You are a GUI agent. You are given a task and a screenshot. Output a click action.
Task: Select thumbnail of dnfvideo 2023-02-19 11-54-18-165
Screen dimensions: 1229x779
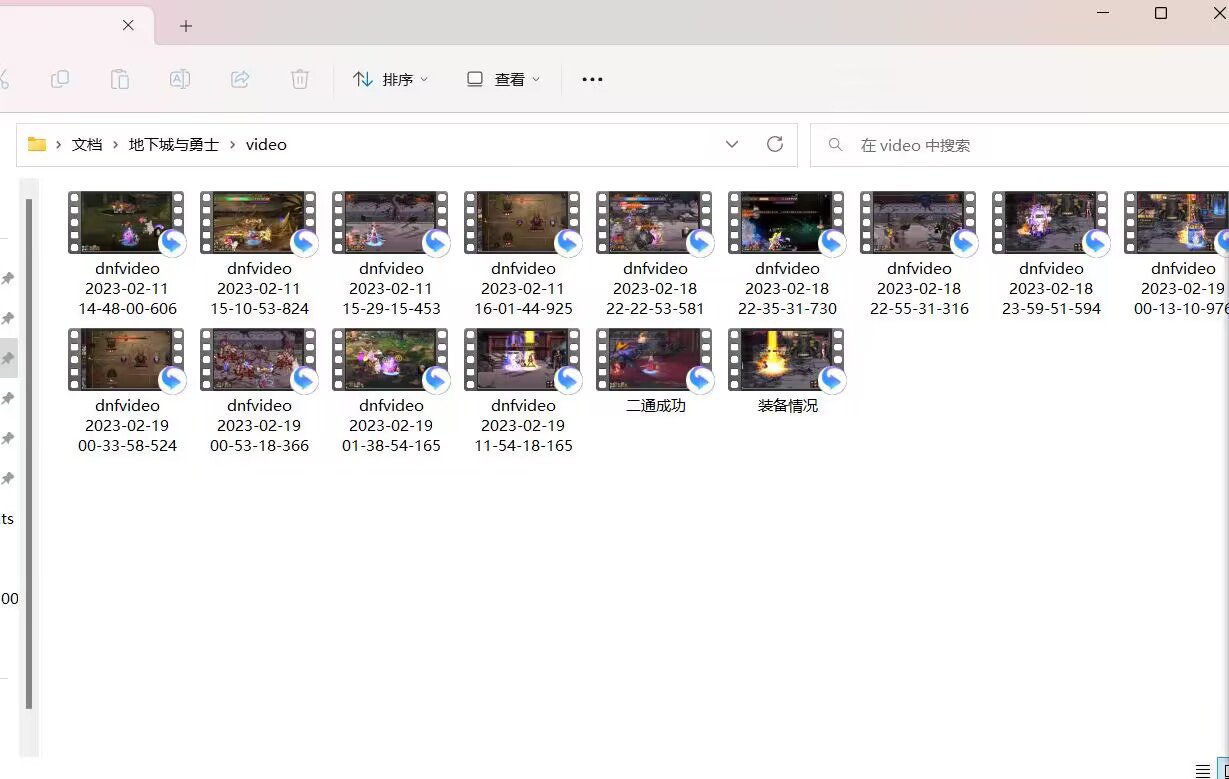pos(523,360)
